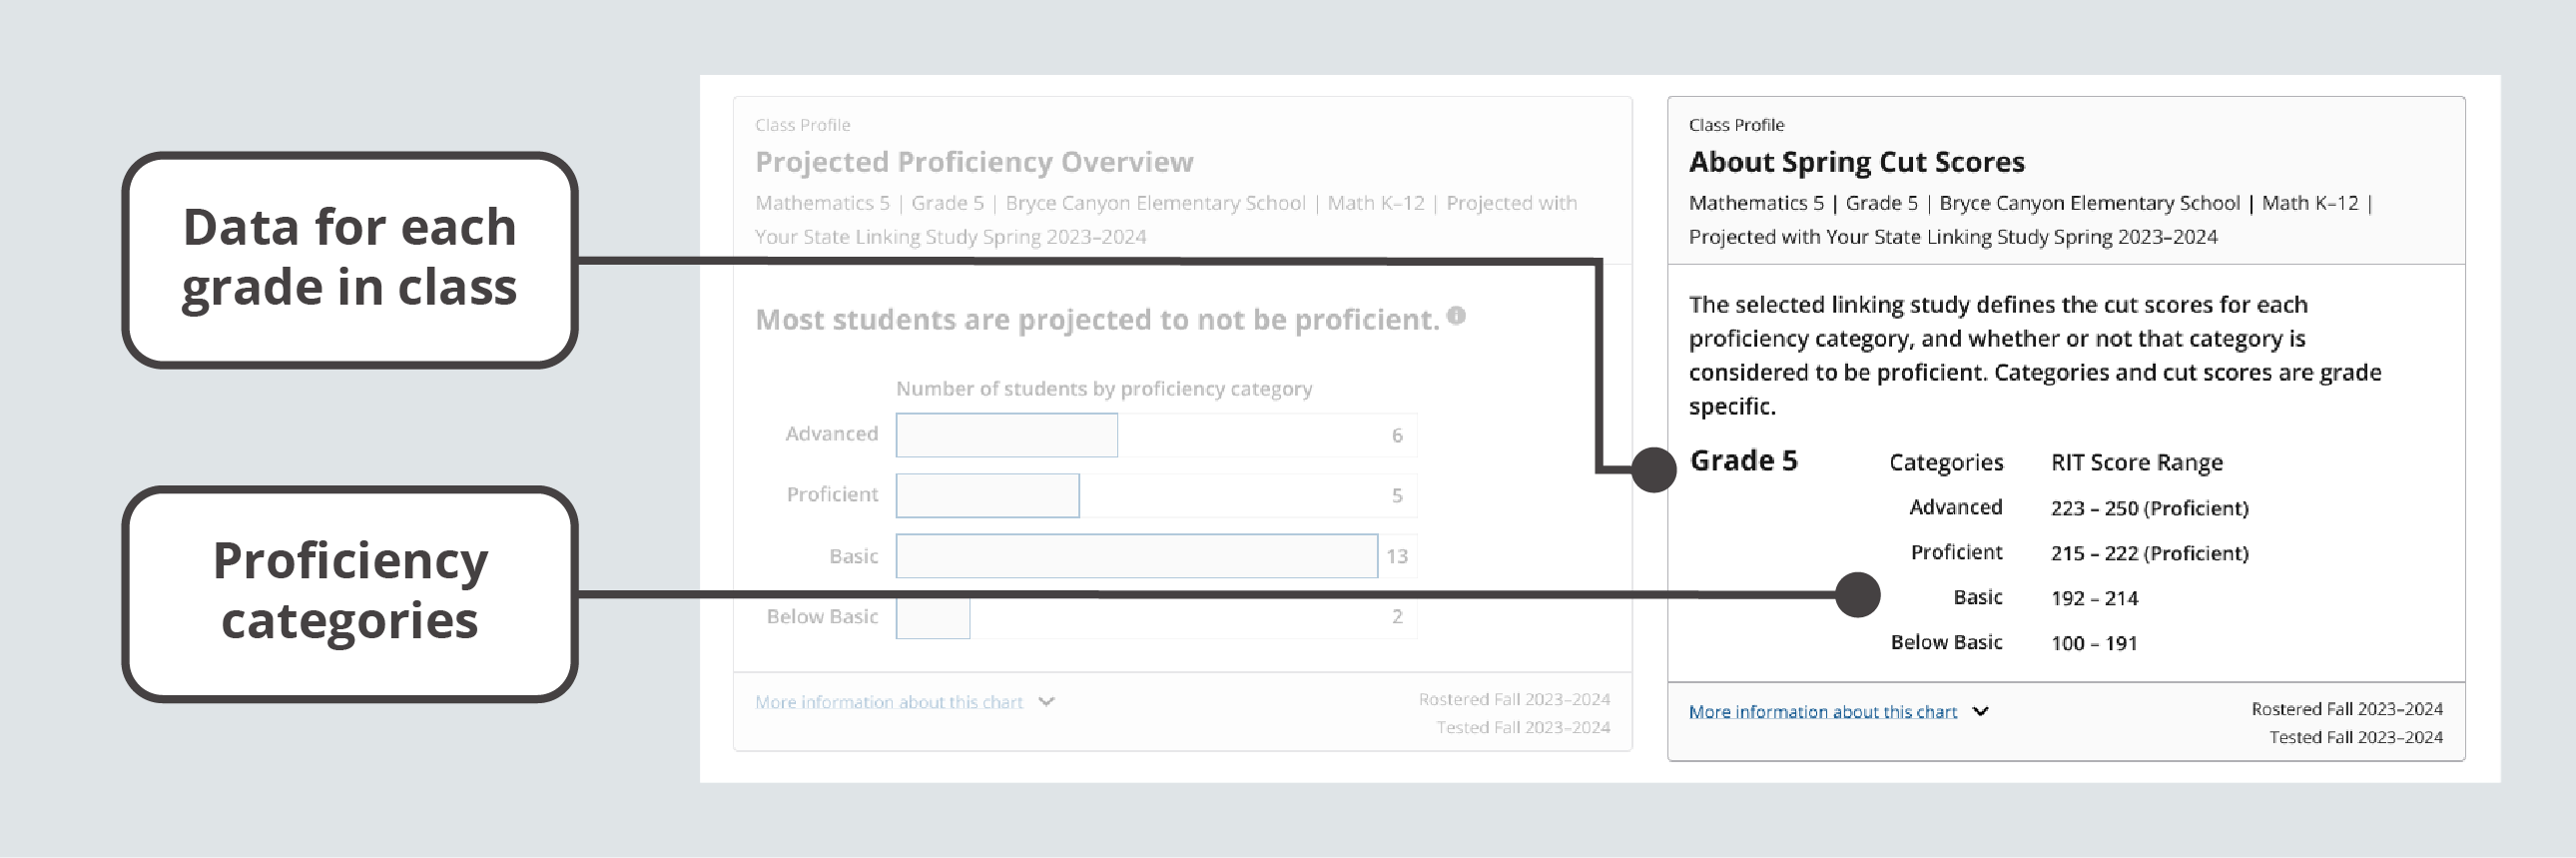Click the 'Projected Proficiency Overview' title
The height and width of the screenshot is (858, 2576).
tap(973, 162)
